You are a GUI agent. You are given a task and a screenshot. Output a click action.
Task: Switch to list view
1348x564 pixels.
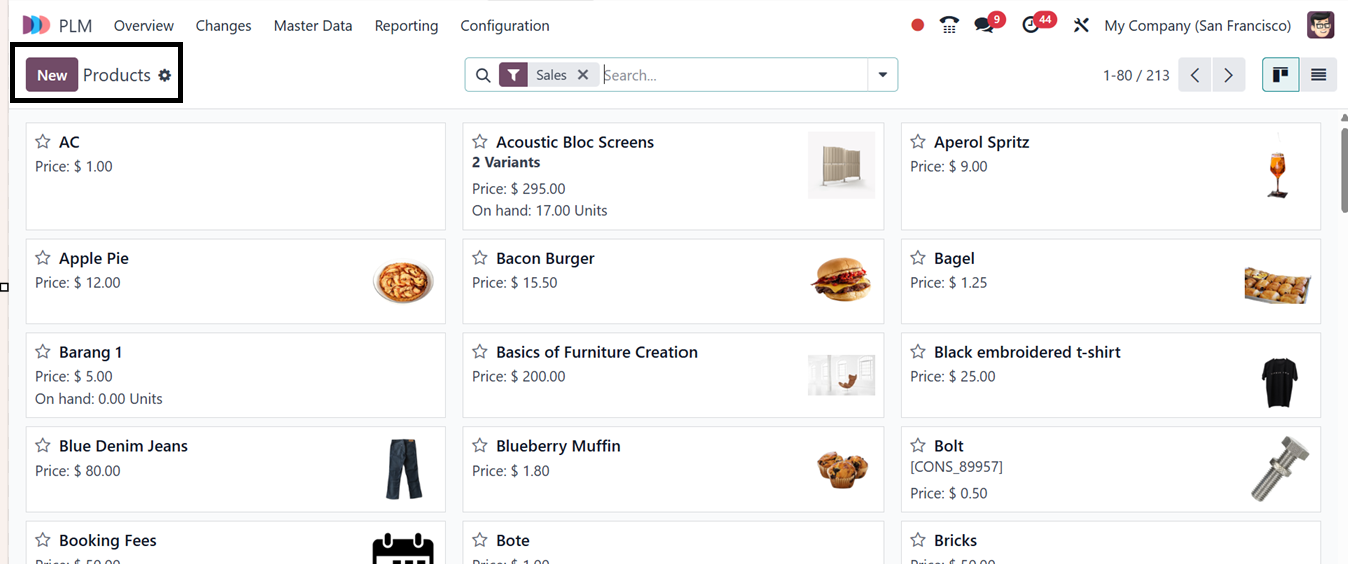coord(1318,75)
